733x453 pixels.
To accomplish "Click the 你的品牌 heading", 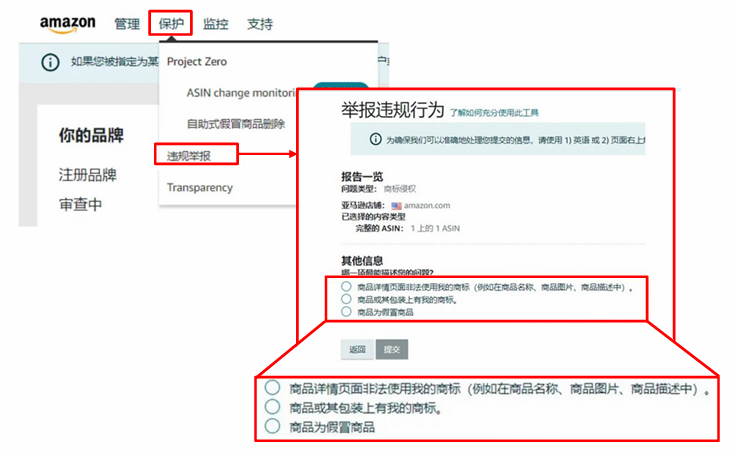I will click(x=91, y=135).
